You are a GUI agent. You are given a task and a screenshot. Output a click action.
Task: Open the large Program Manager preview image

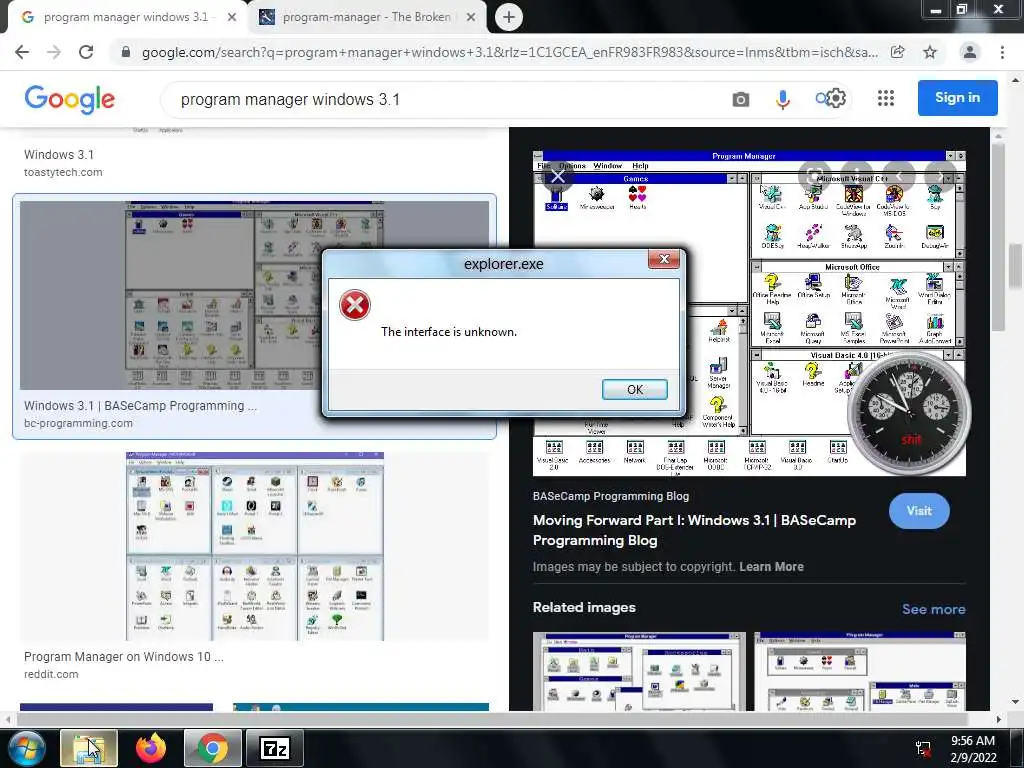[x=749, y=313]
